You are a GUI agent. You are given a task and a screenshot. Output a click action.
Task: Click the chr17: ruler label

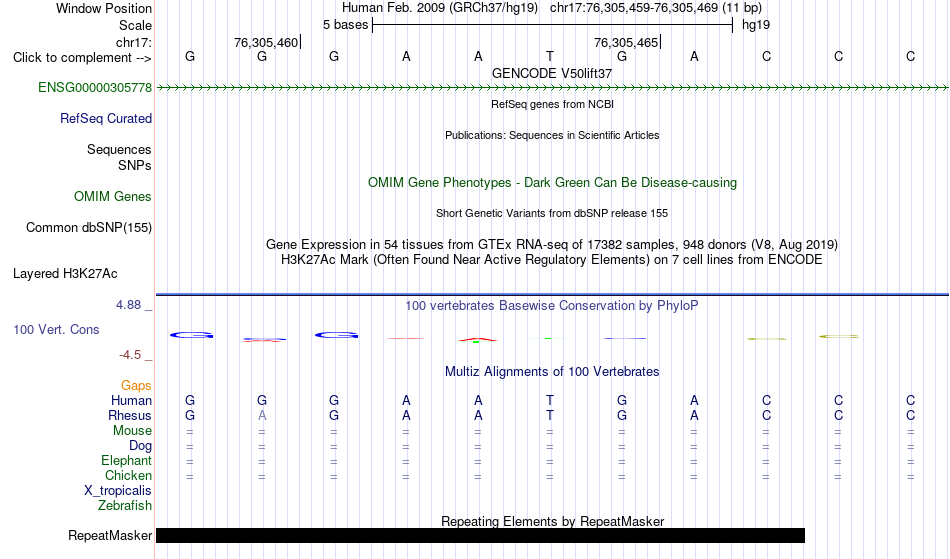coord(133,43)
